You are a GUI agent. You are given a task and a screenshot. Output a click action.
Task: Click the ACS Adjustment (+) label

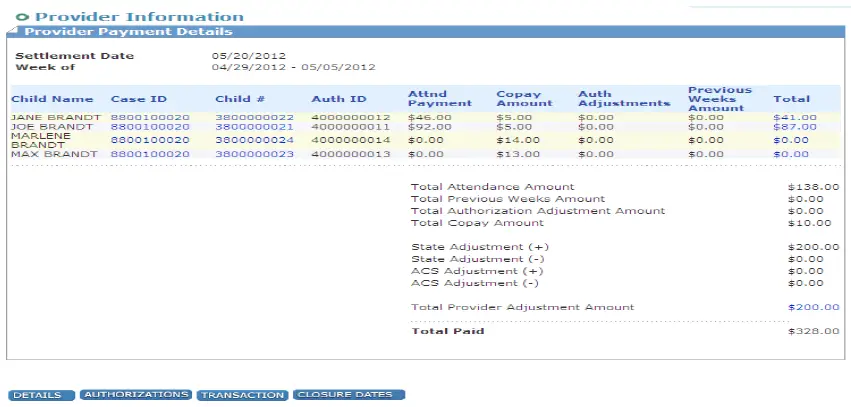click(x=477, y=271)
